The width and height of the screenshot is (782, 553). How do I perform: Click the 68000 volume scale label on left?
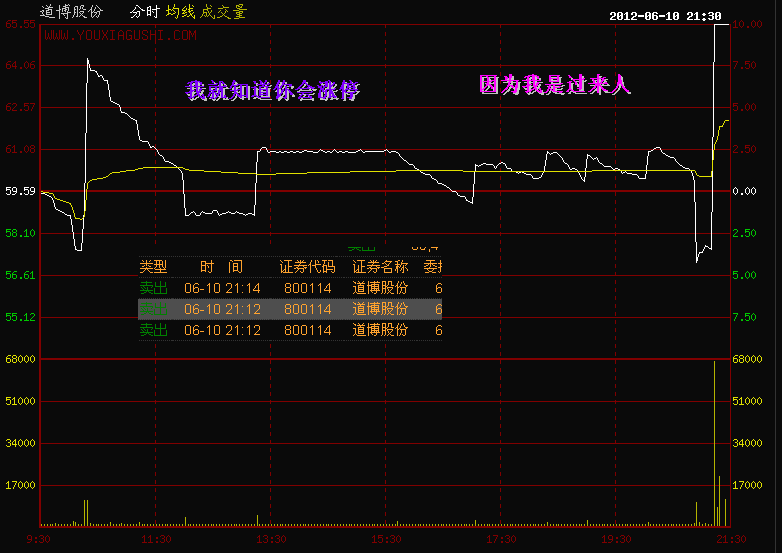pyautogui.click(x=20, y=359)
